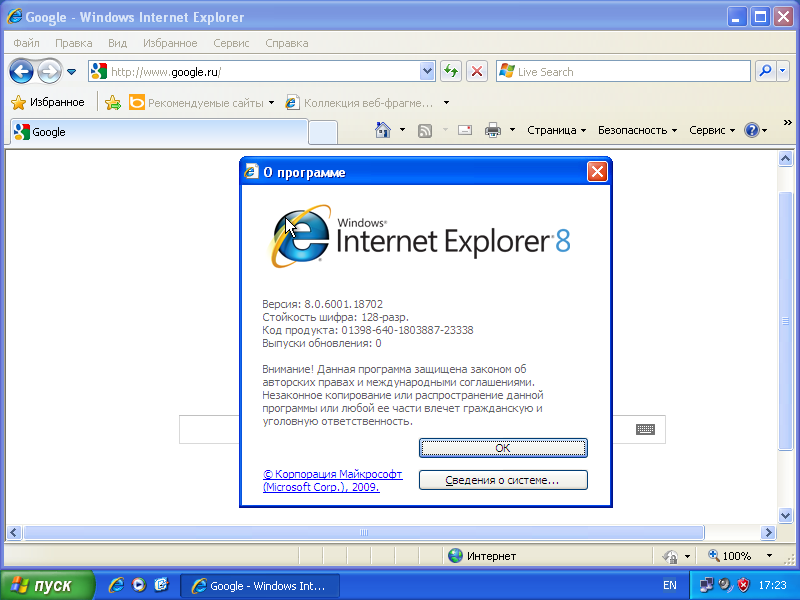Launch Internet Explorer from Quick Launch

(116, 585)
